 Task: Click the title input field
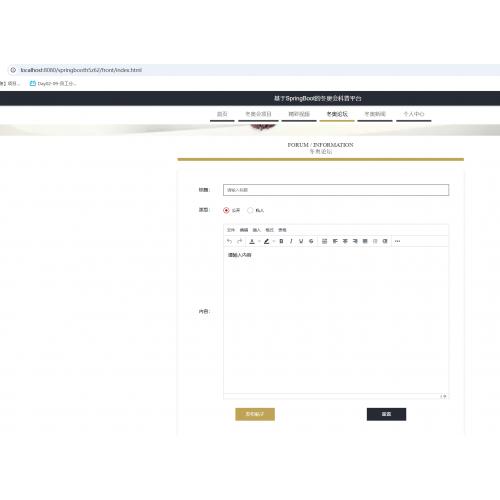(336, 190)
